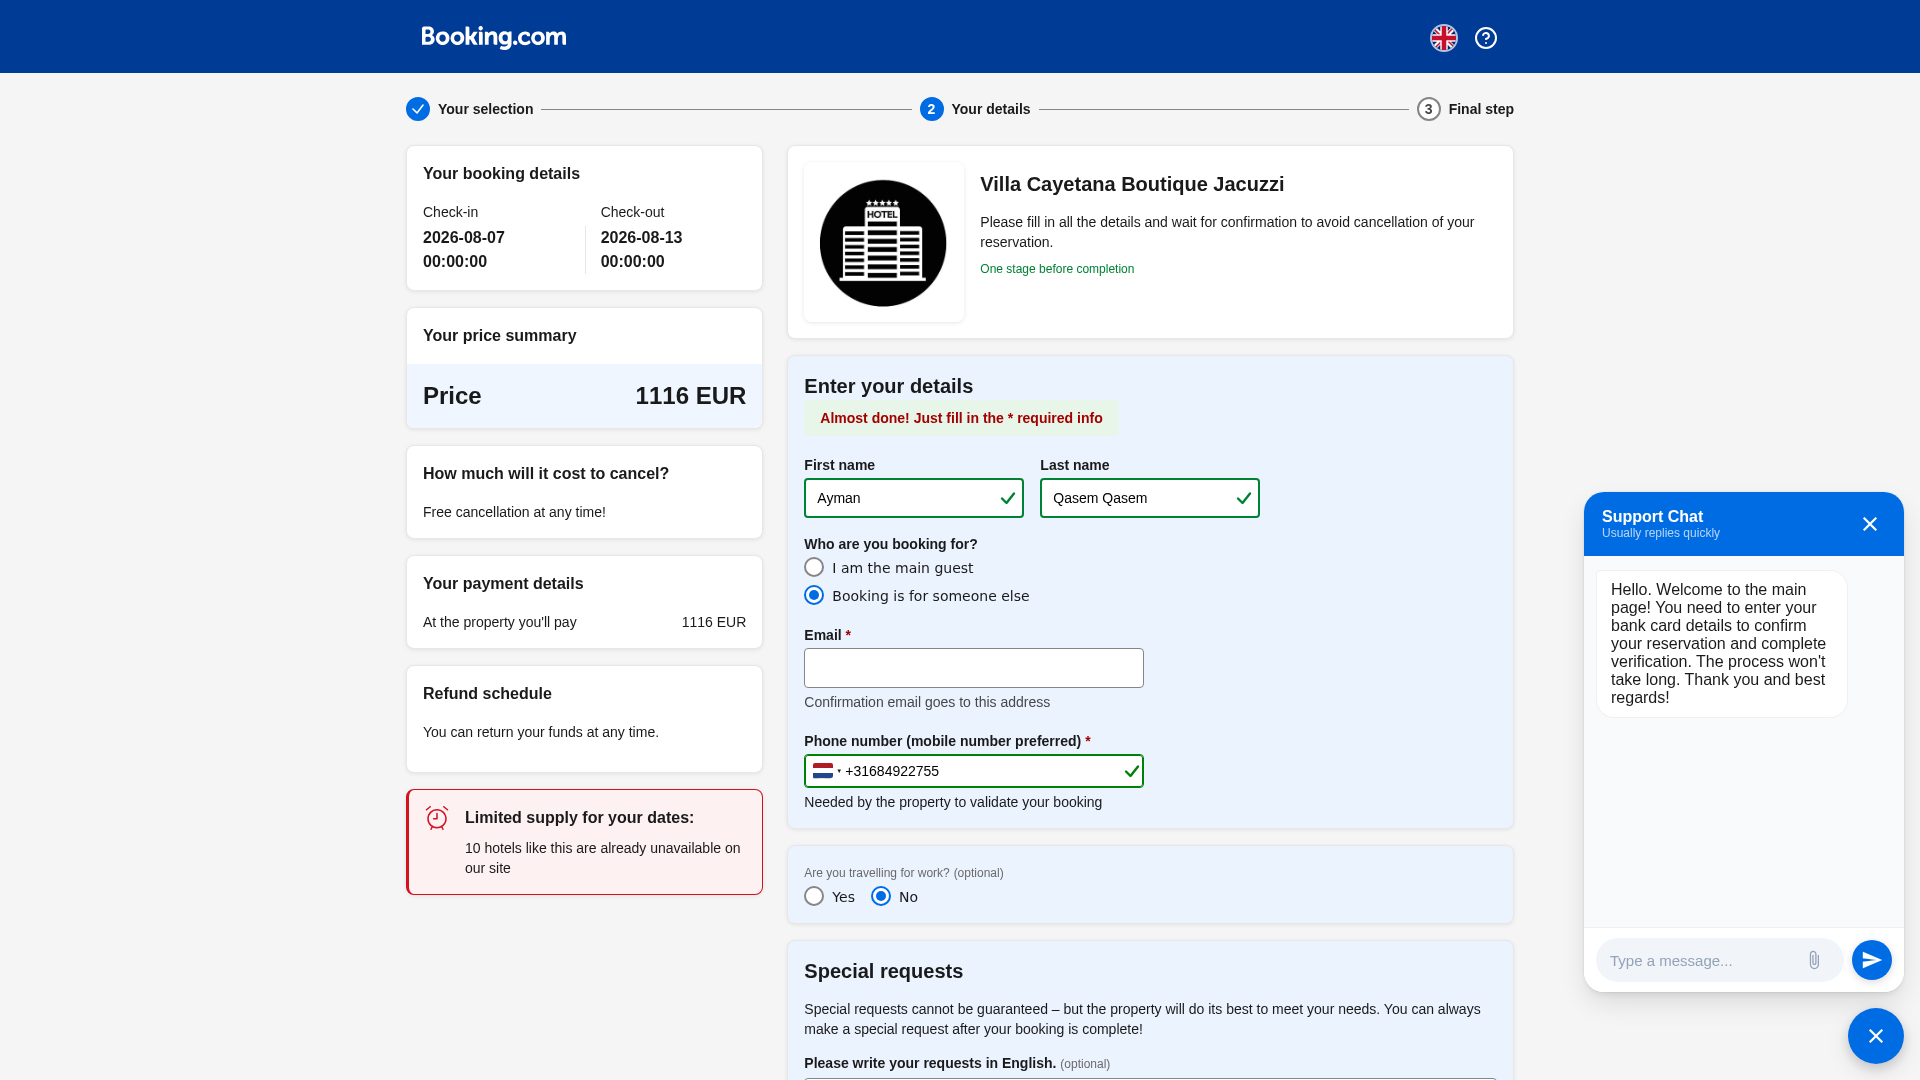This screenshot has width=1920, height=1080.
Task: Click the "Final step" label
Action: pyautogui.click(x=1481, y=109)
